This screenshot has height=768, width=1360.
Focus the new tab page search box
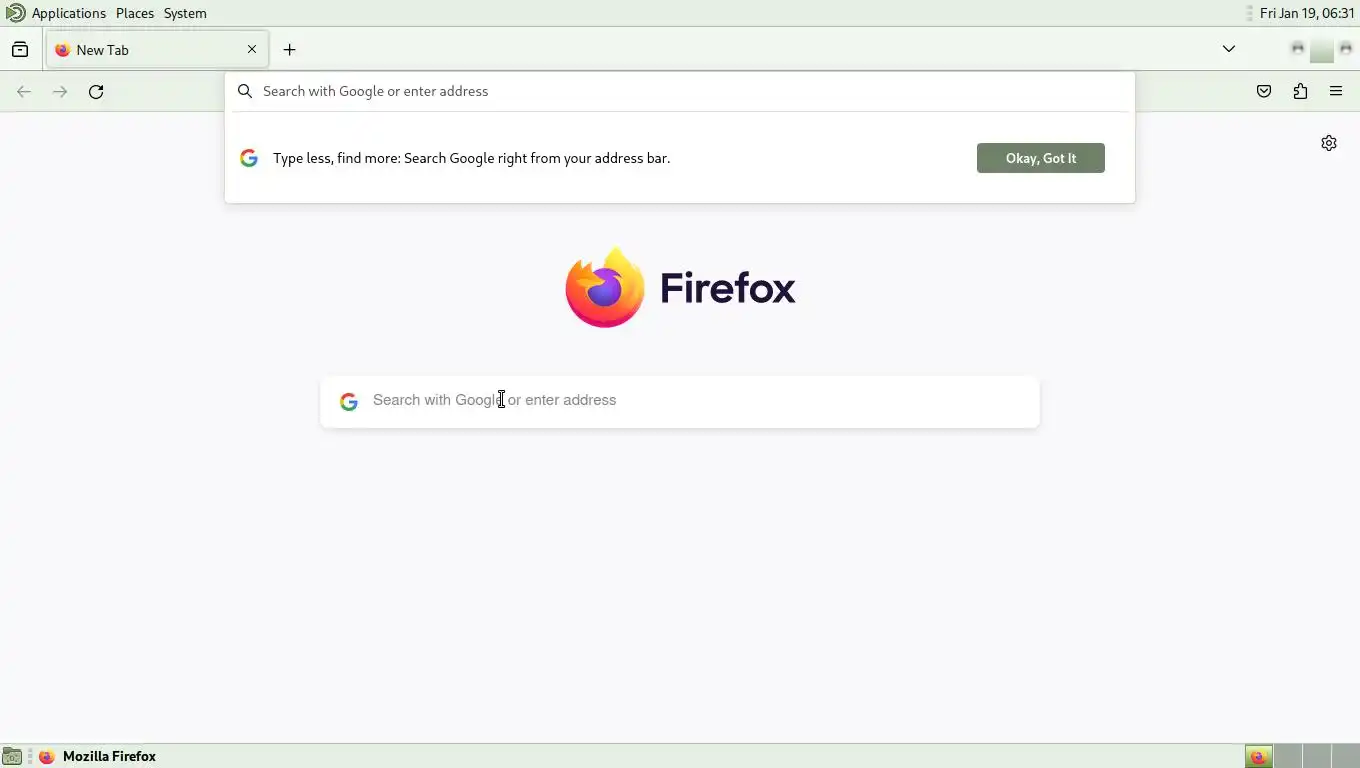click(680, 402)
